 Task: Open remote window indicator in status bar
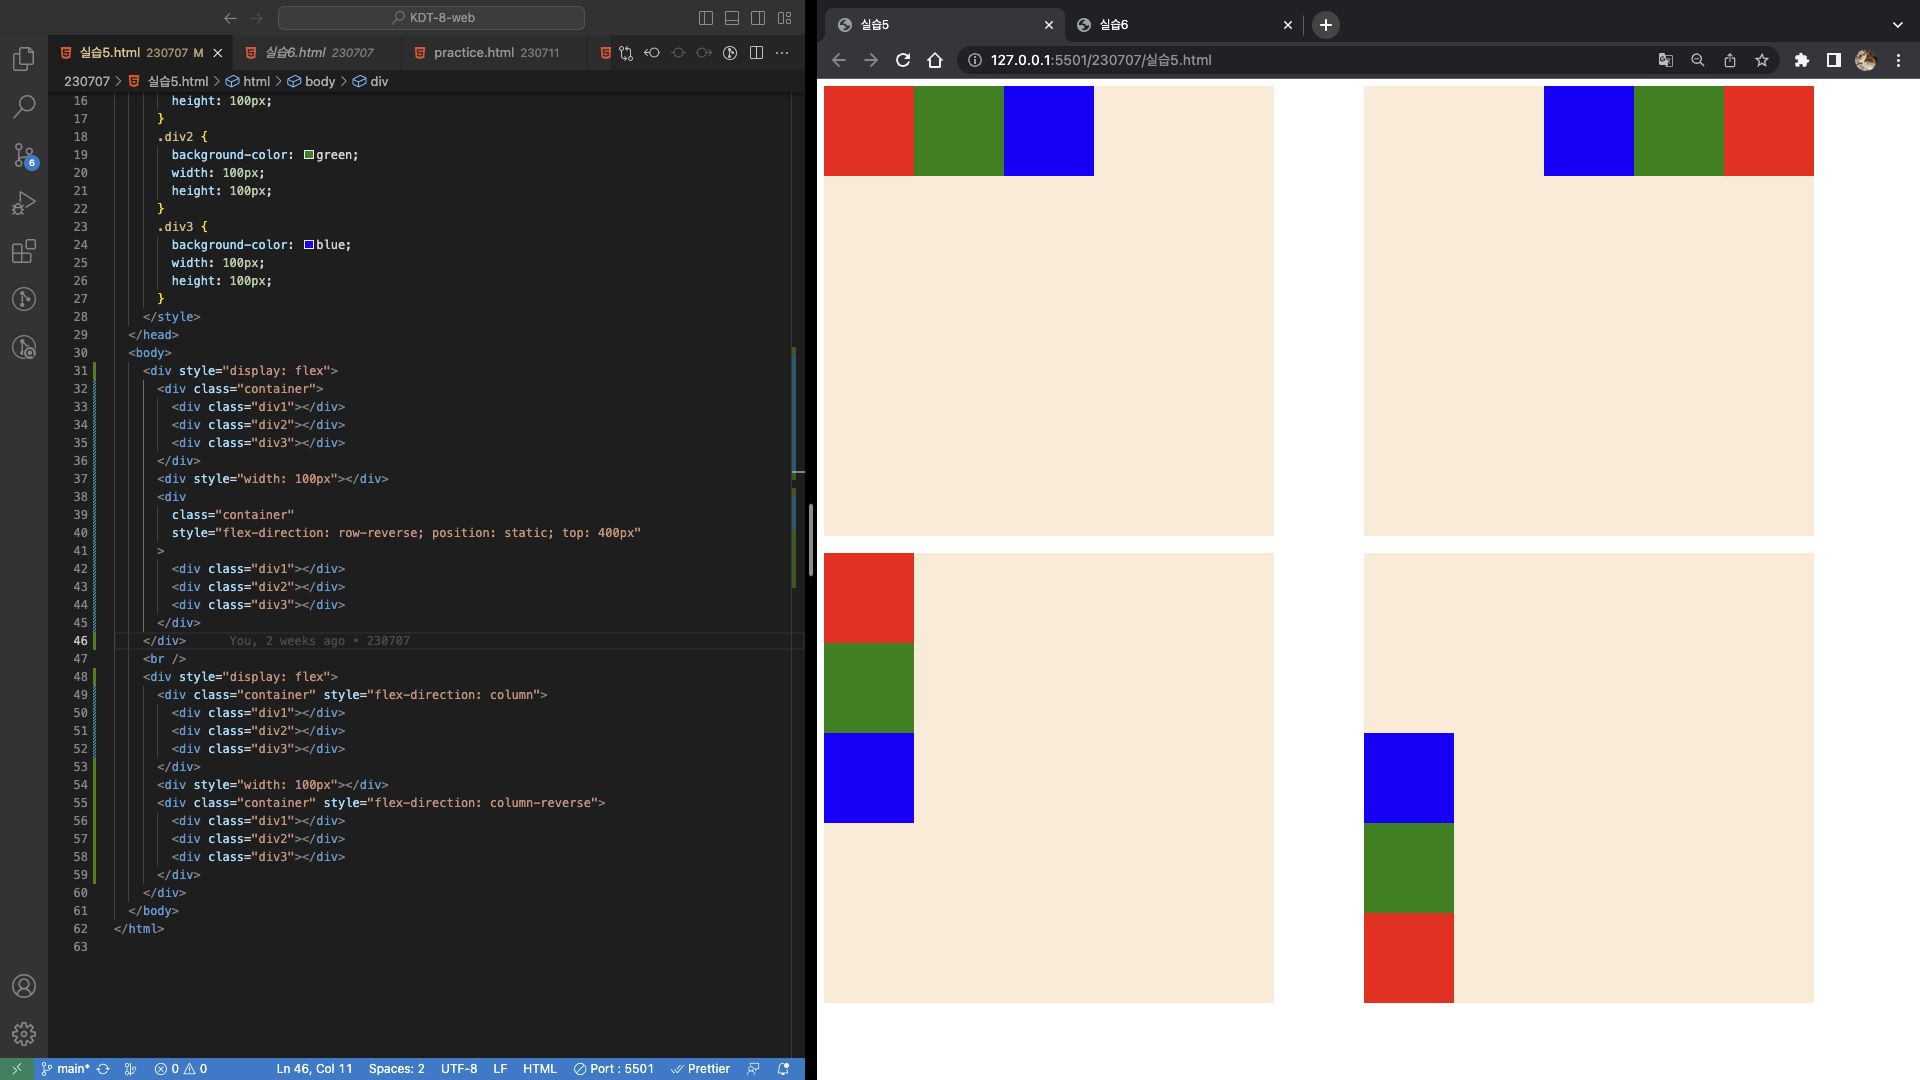coord(16,1069)
